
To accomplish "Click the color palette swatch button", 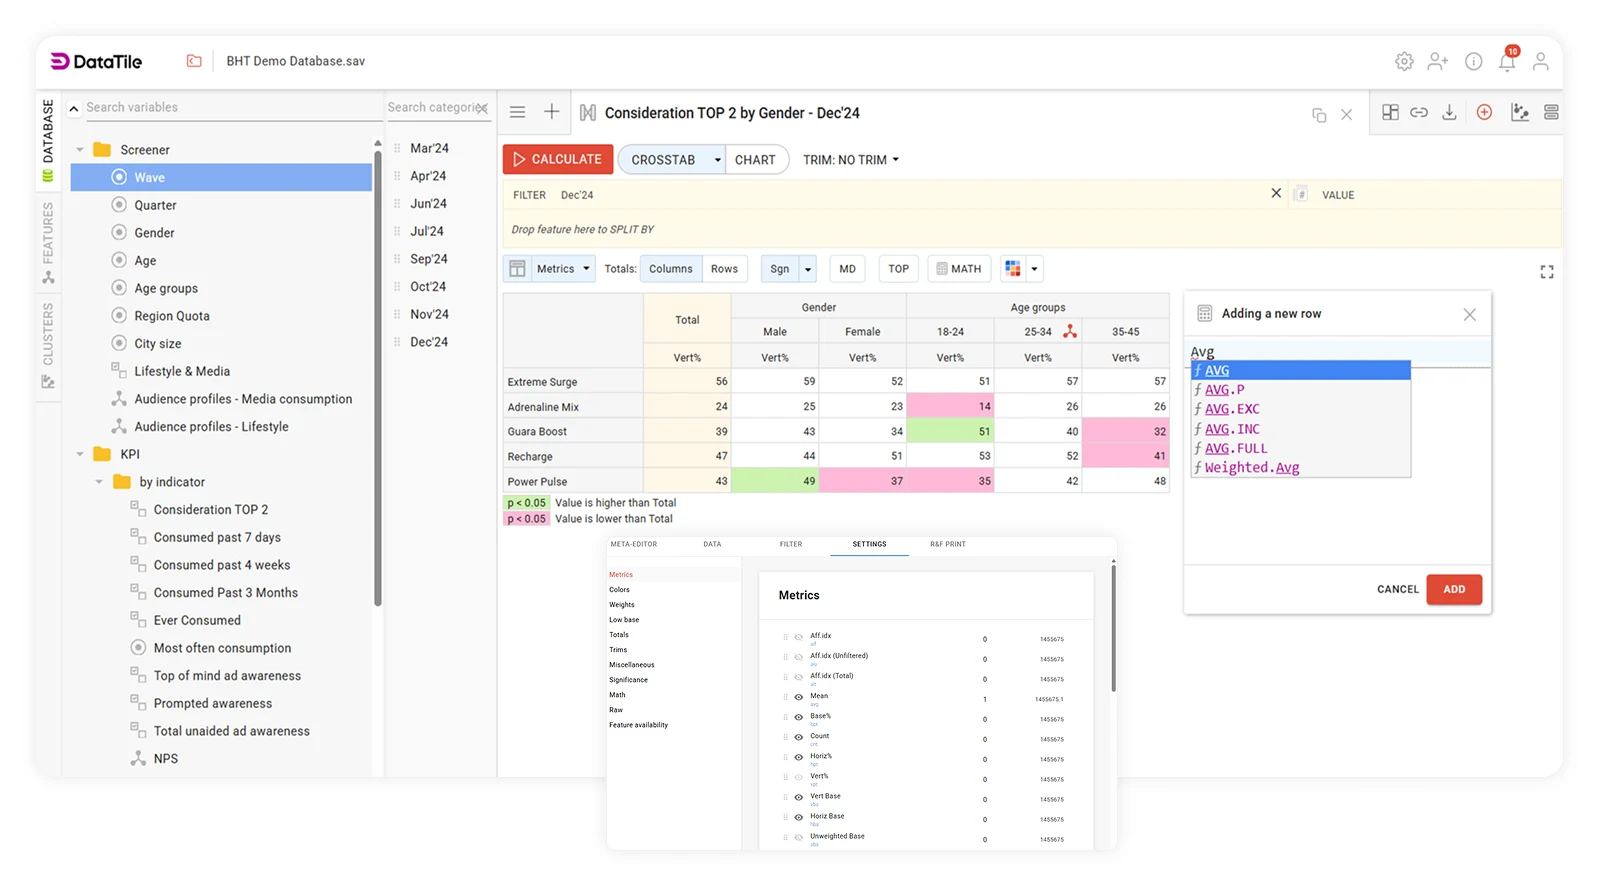I will [x=1013, y=269].
